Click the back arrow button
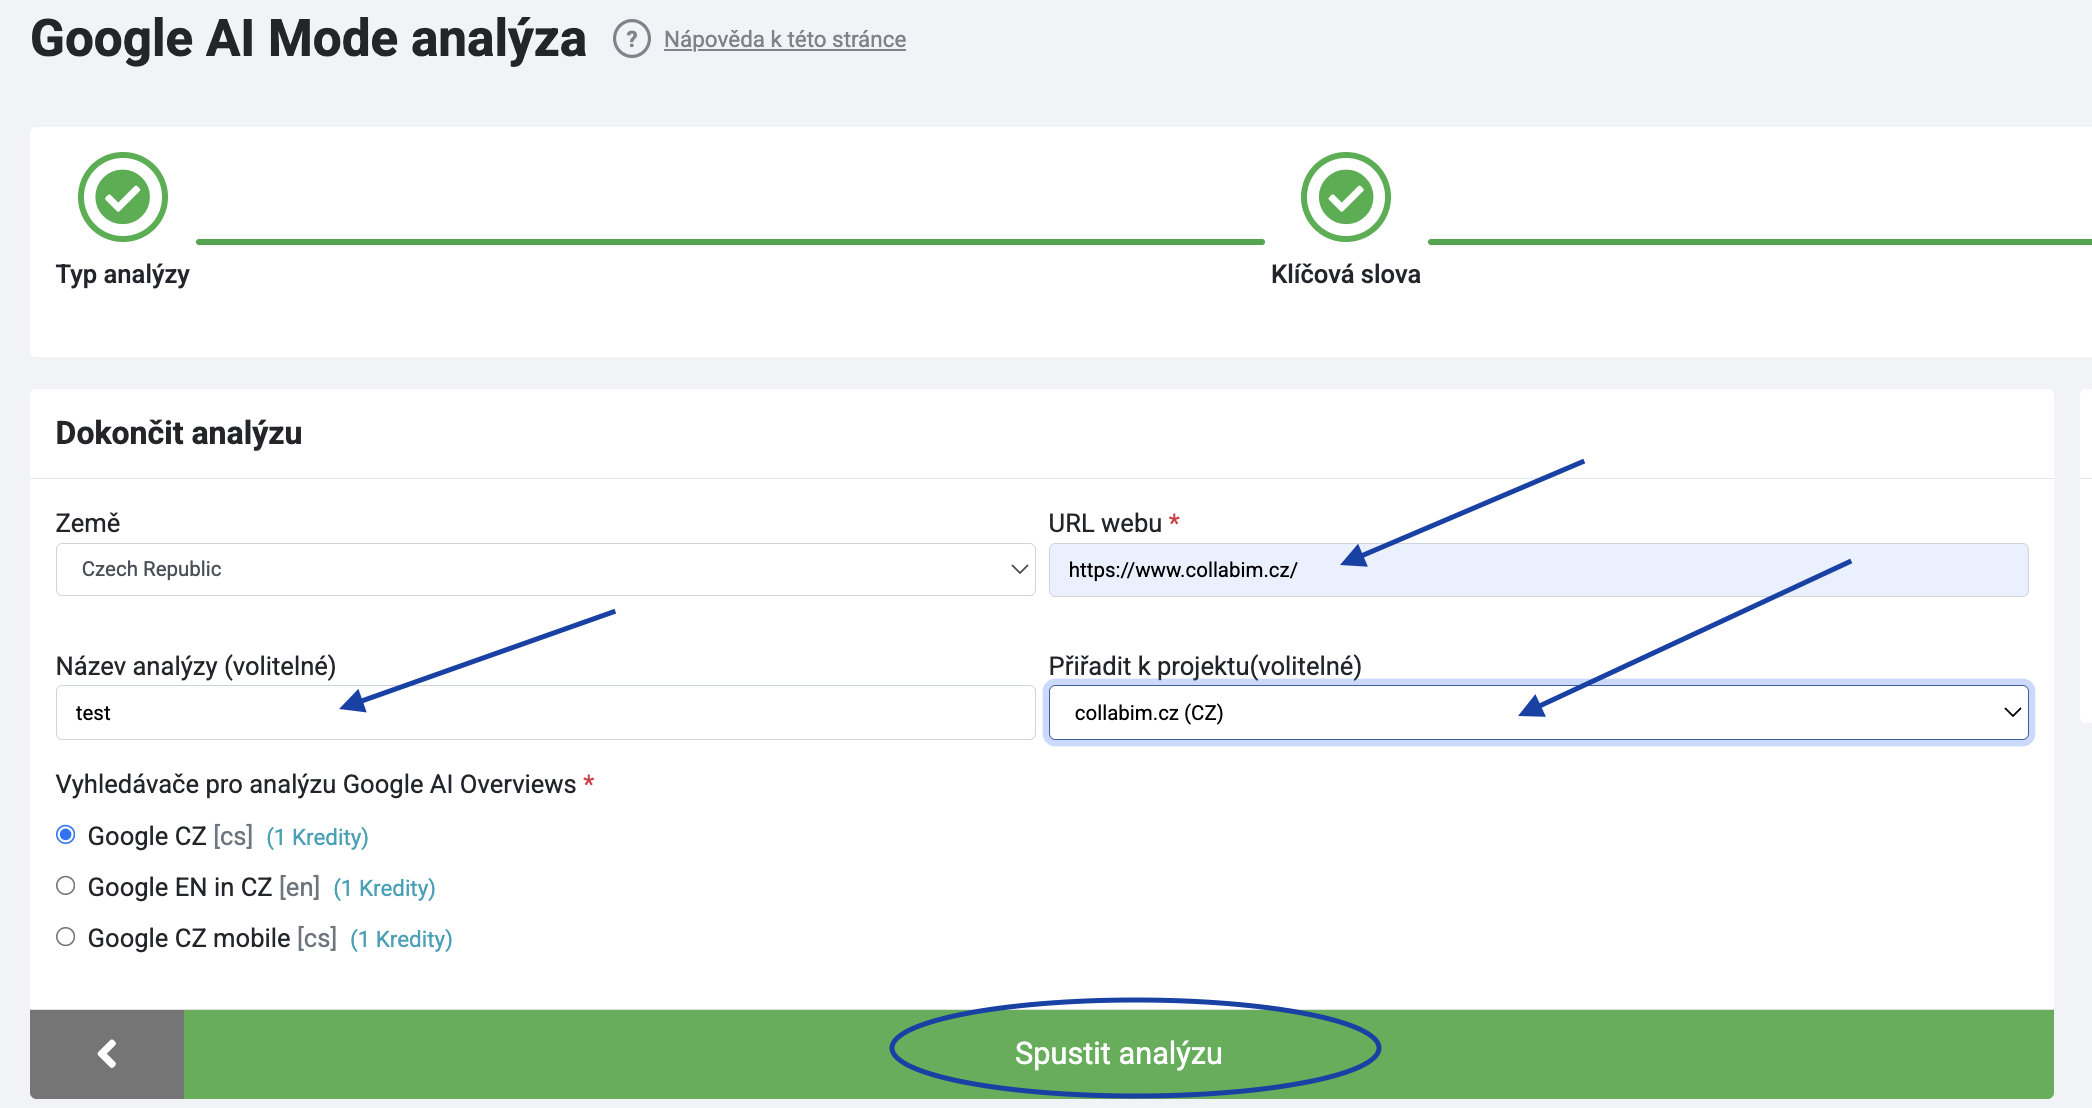 (107, 1054)
